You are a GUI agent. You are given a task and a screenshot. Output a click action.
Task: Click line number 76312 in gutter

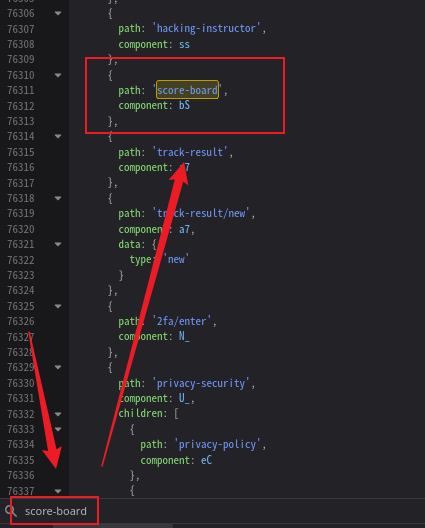21,106
